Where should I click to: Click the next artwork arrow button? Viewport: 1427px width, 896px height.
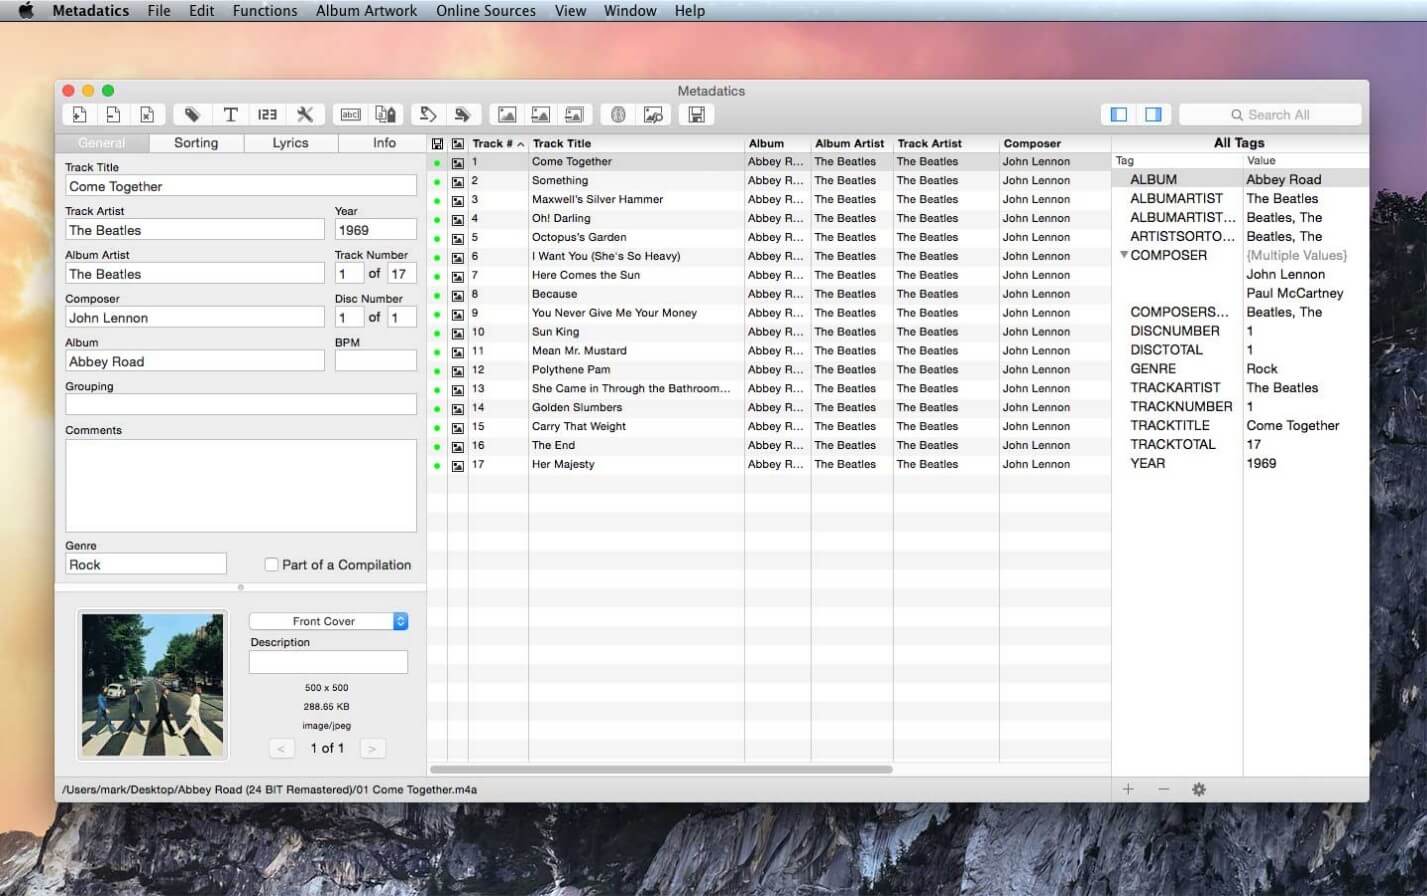pyautogui.click(x=375, y=747)
